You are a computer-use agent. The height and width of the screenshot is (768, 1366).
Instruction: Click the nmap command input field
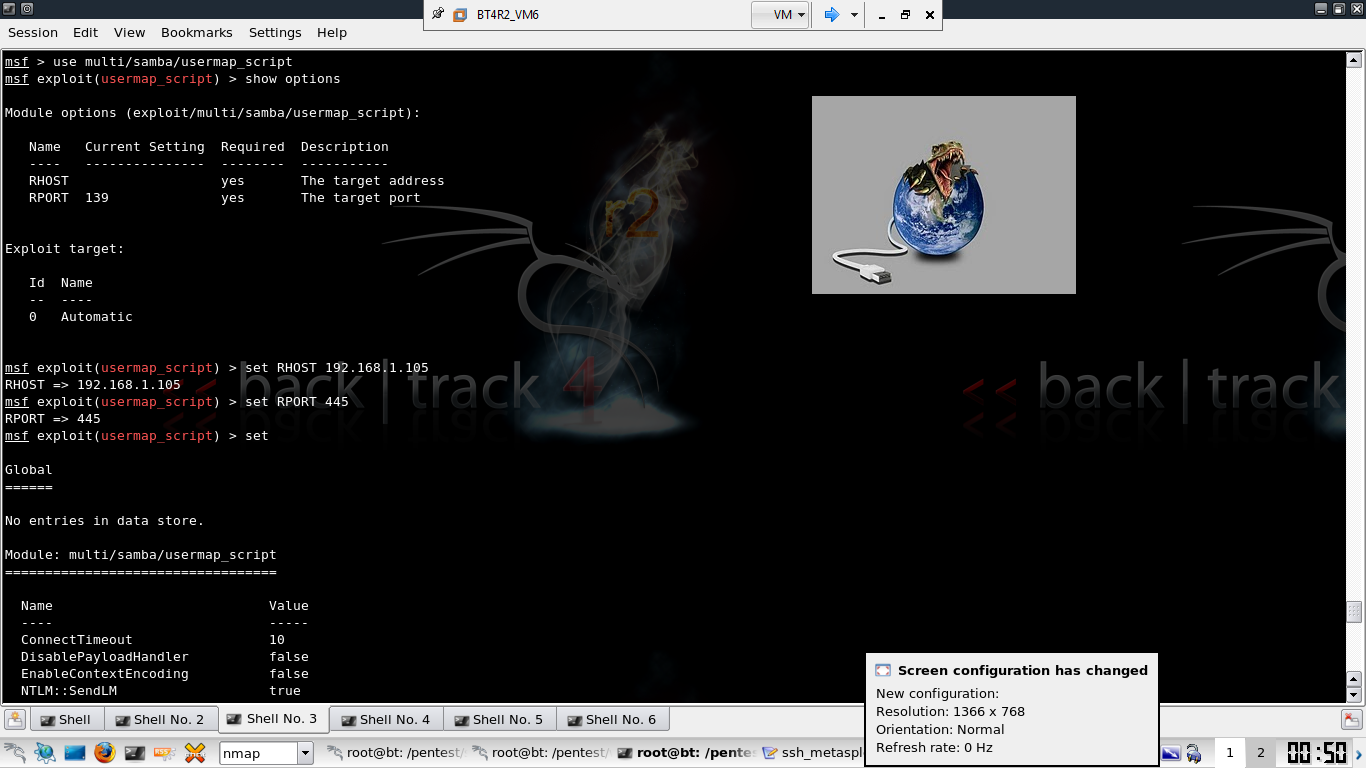[x=258, y=753]
